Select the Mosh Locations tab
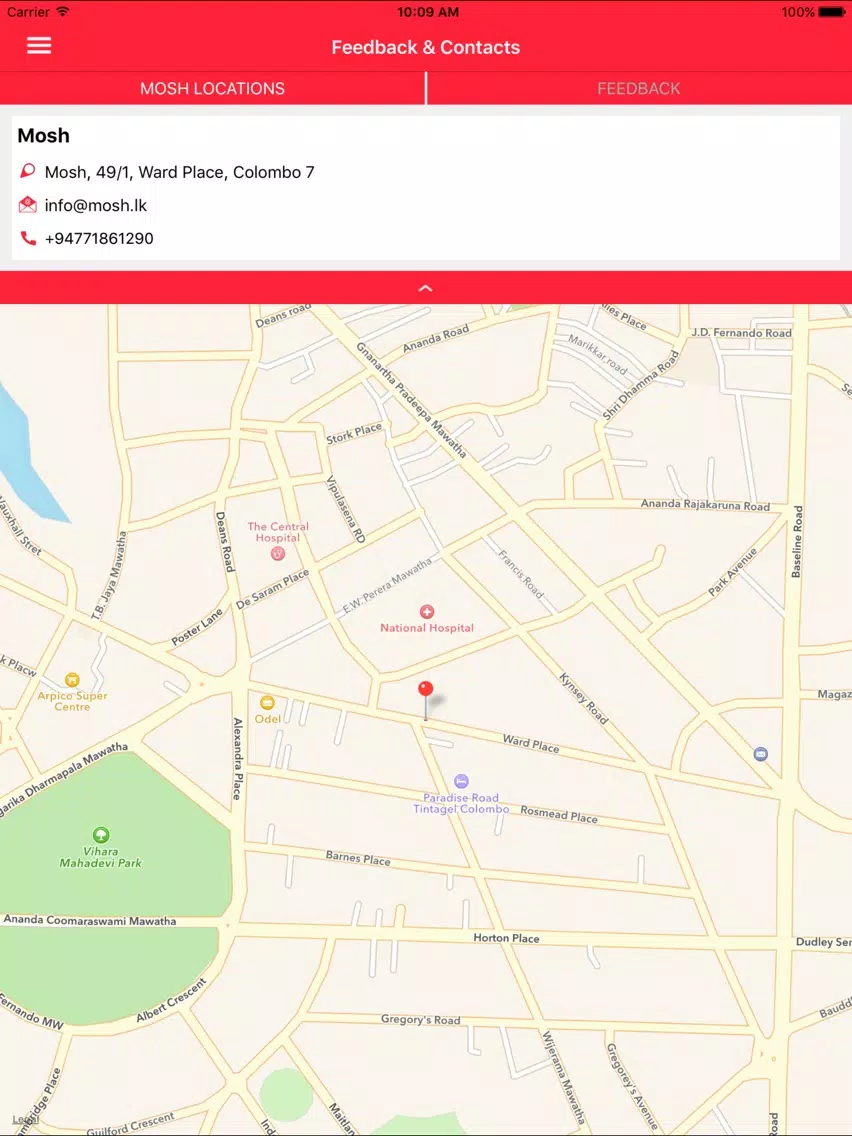Image resolution: width=852 pixels, height=1136 pixels. pos(212,88)
